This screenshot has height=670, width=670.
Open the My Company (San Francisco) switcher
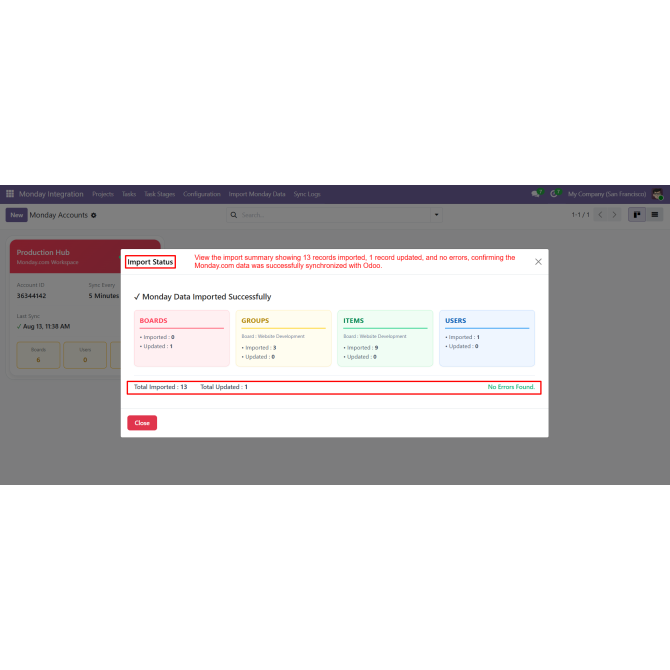tap(607, 194)
